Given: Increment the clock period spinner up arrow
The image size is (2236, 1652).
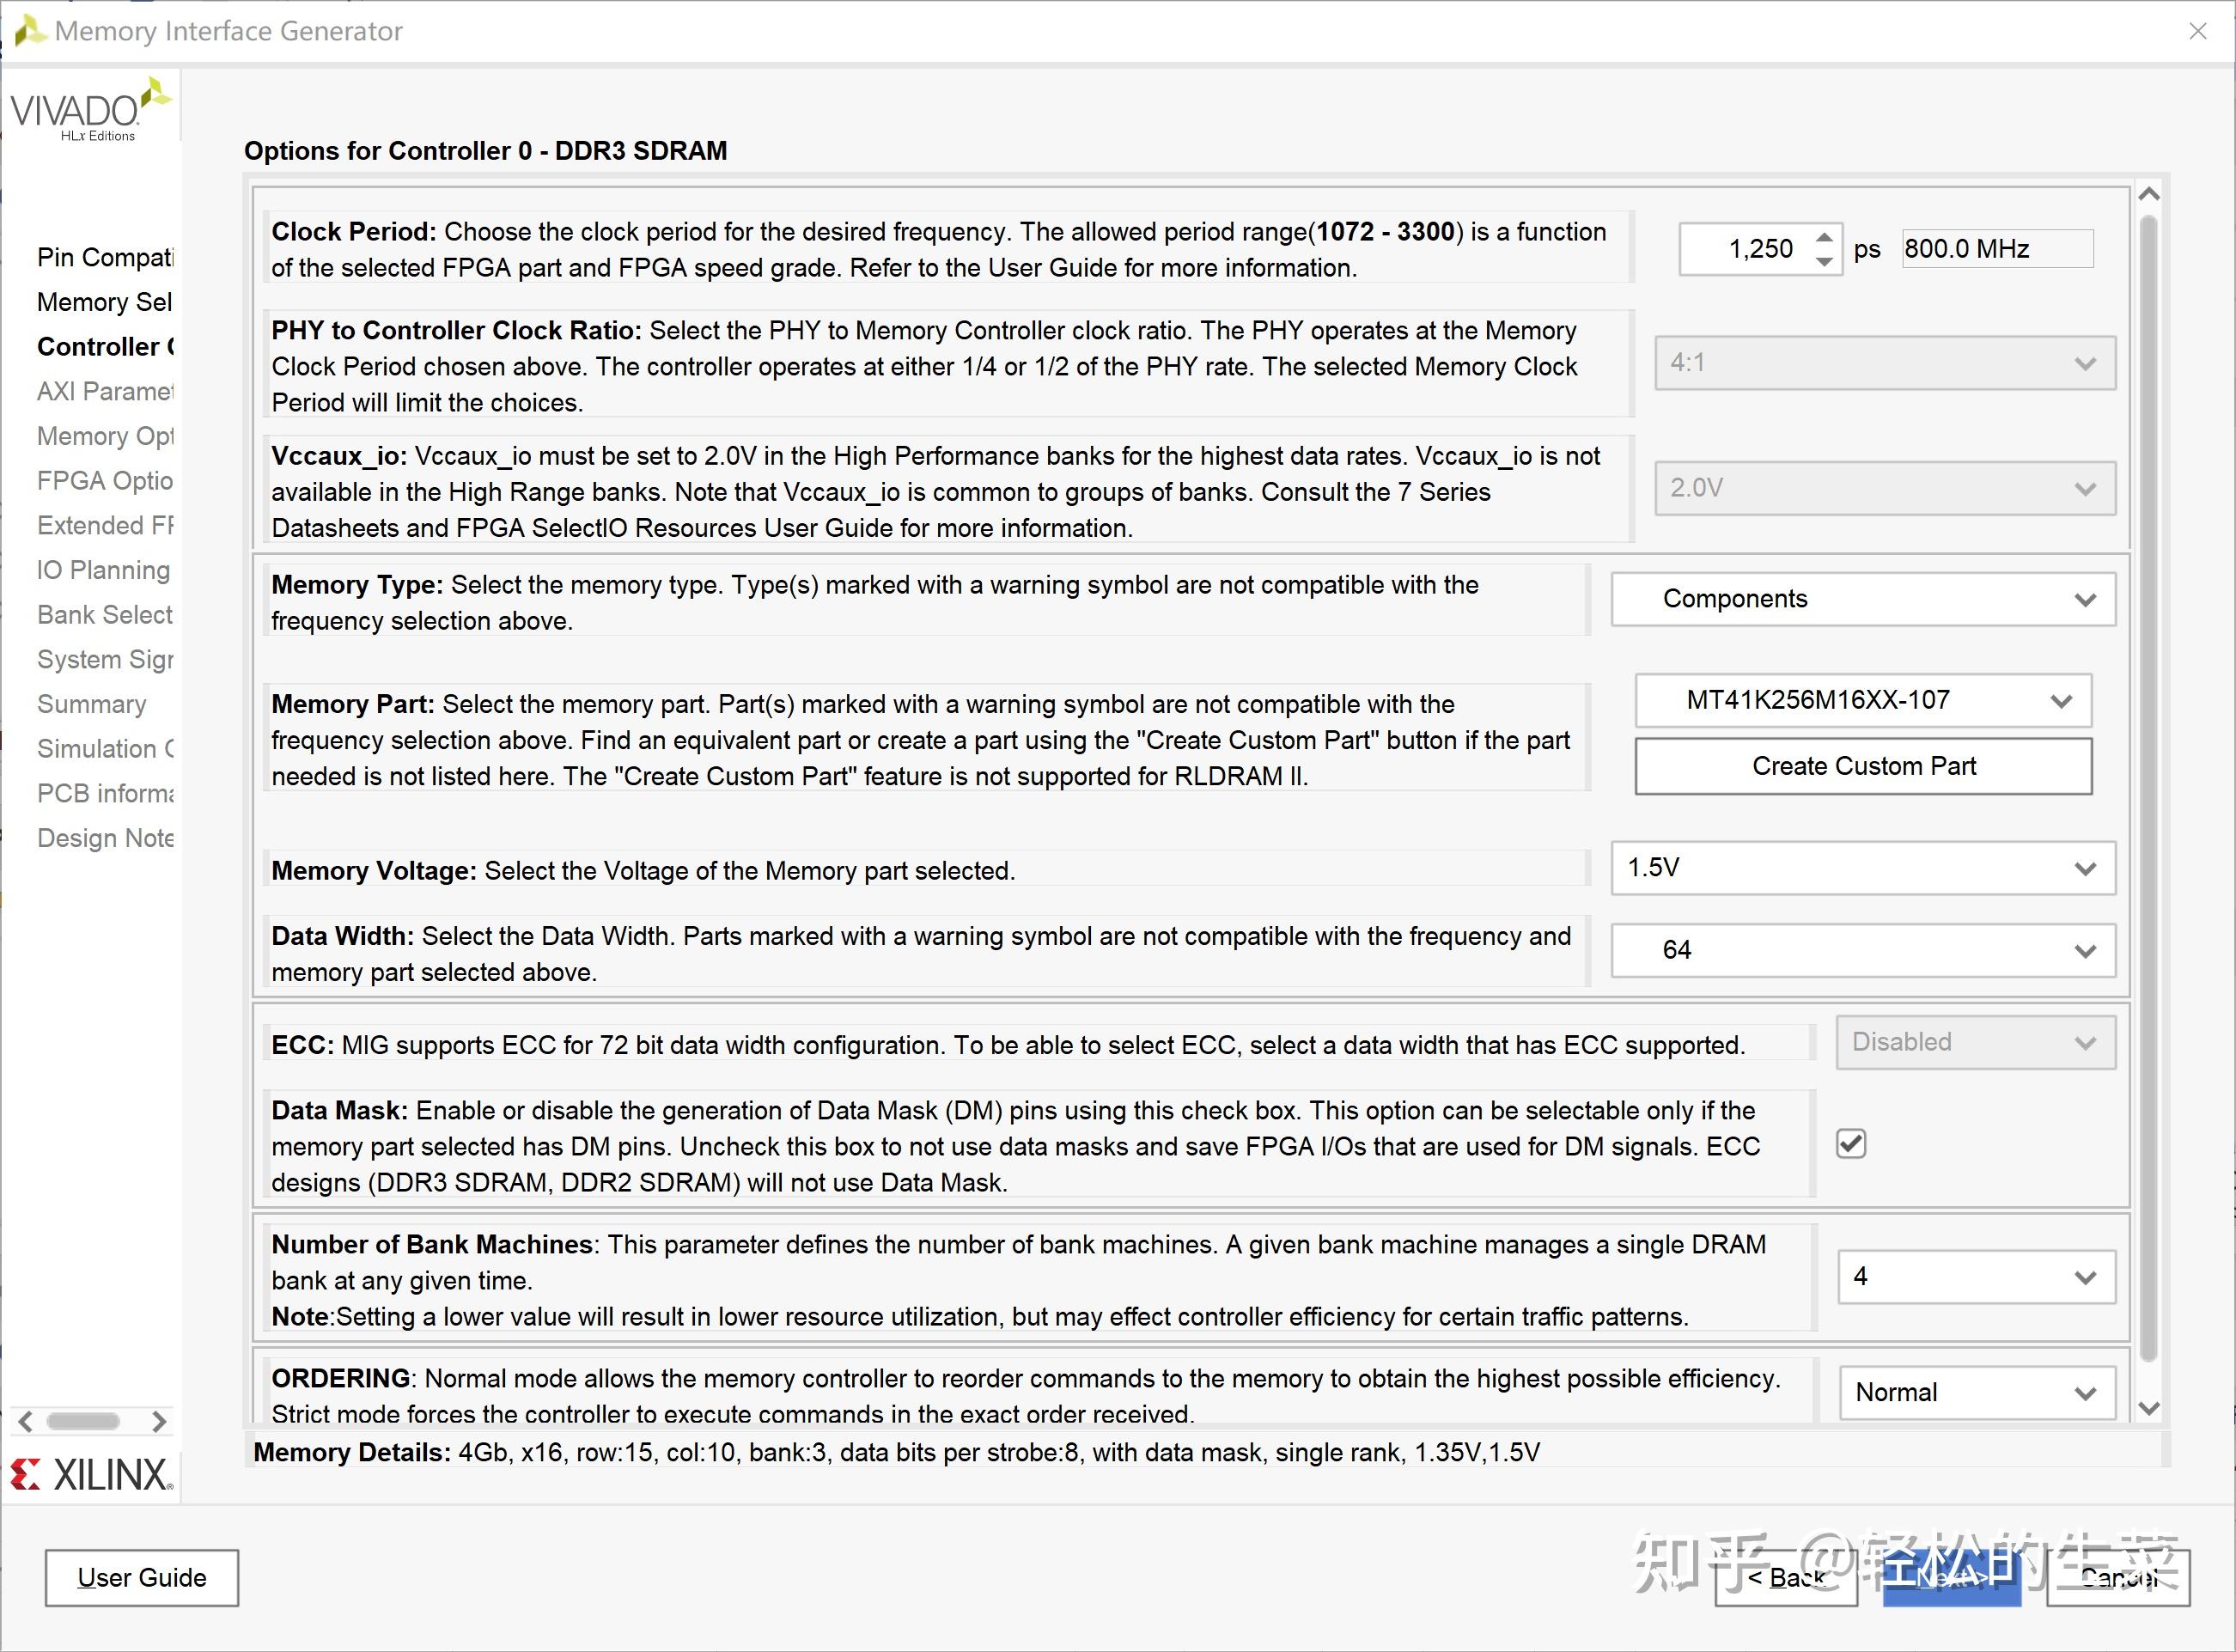Looking at the screenshot, I should (x=1825, y=237).
